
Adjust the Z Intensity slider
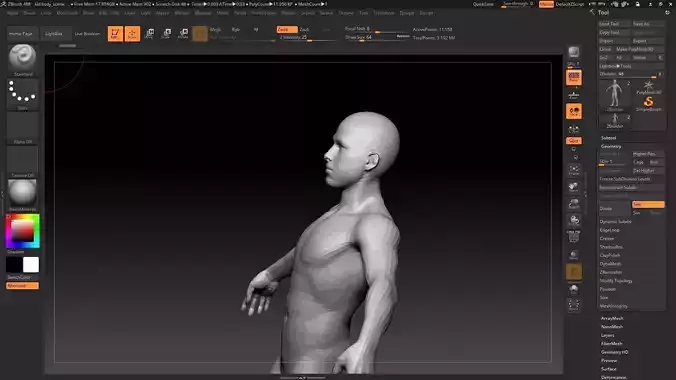pos(307,38)
